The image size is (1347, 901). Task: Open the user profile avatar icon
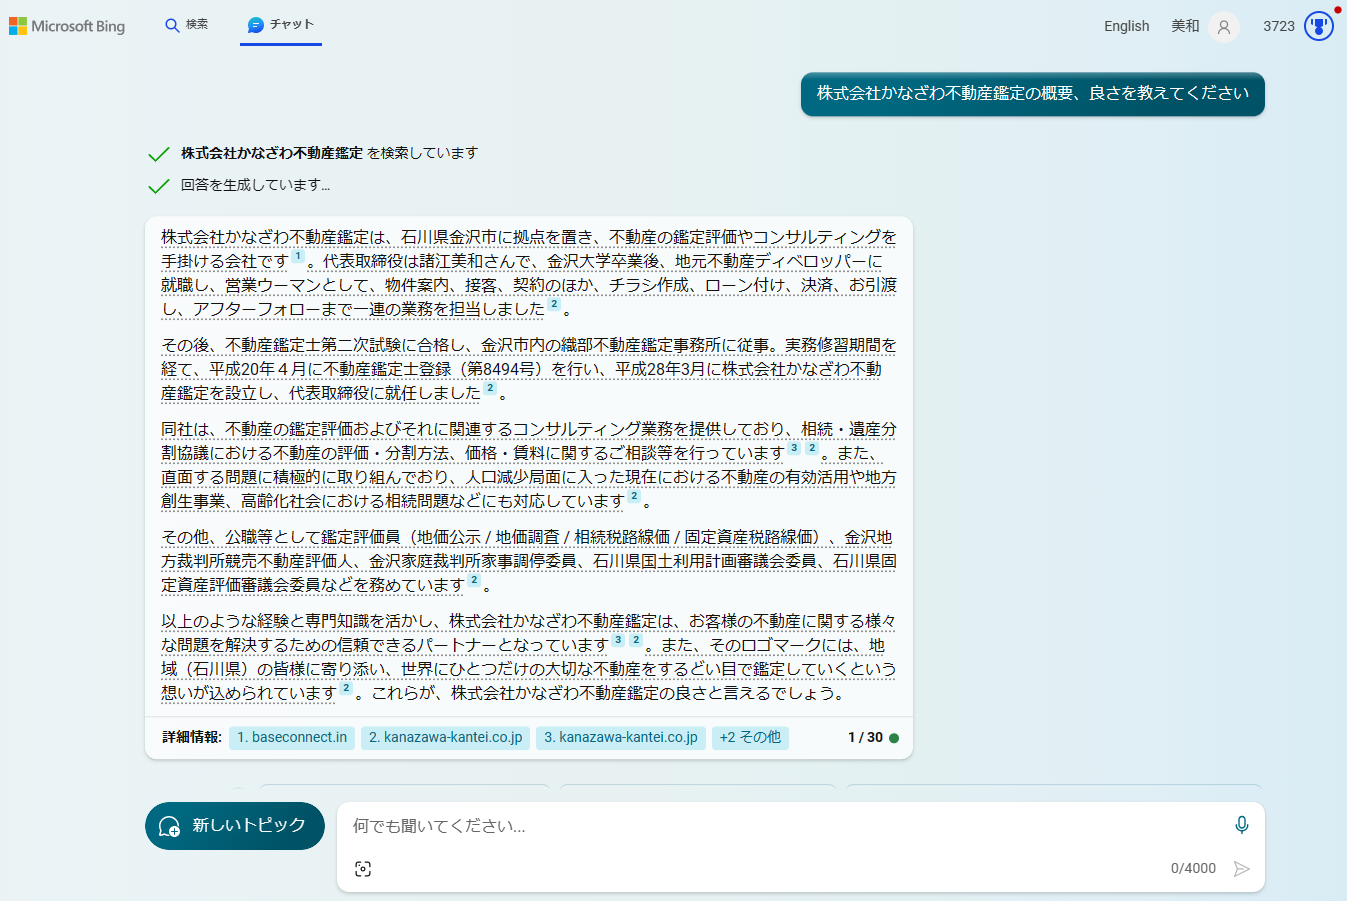(x=1224, y=27)
